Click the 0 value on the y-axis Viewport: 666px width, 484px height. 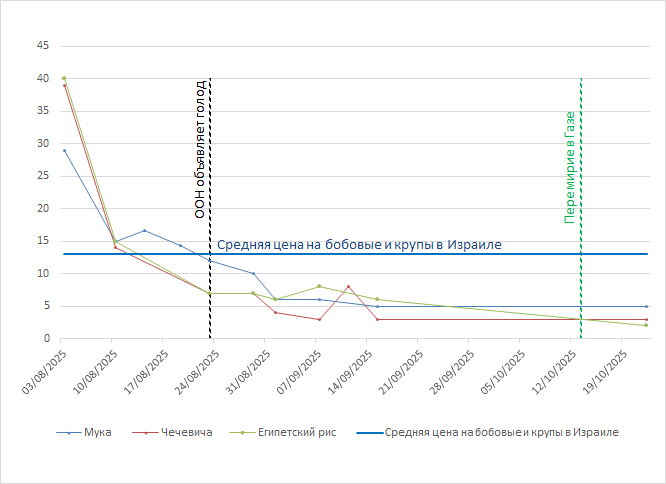[x=46, y=339]
